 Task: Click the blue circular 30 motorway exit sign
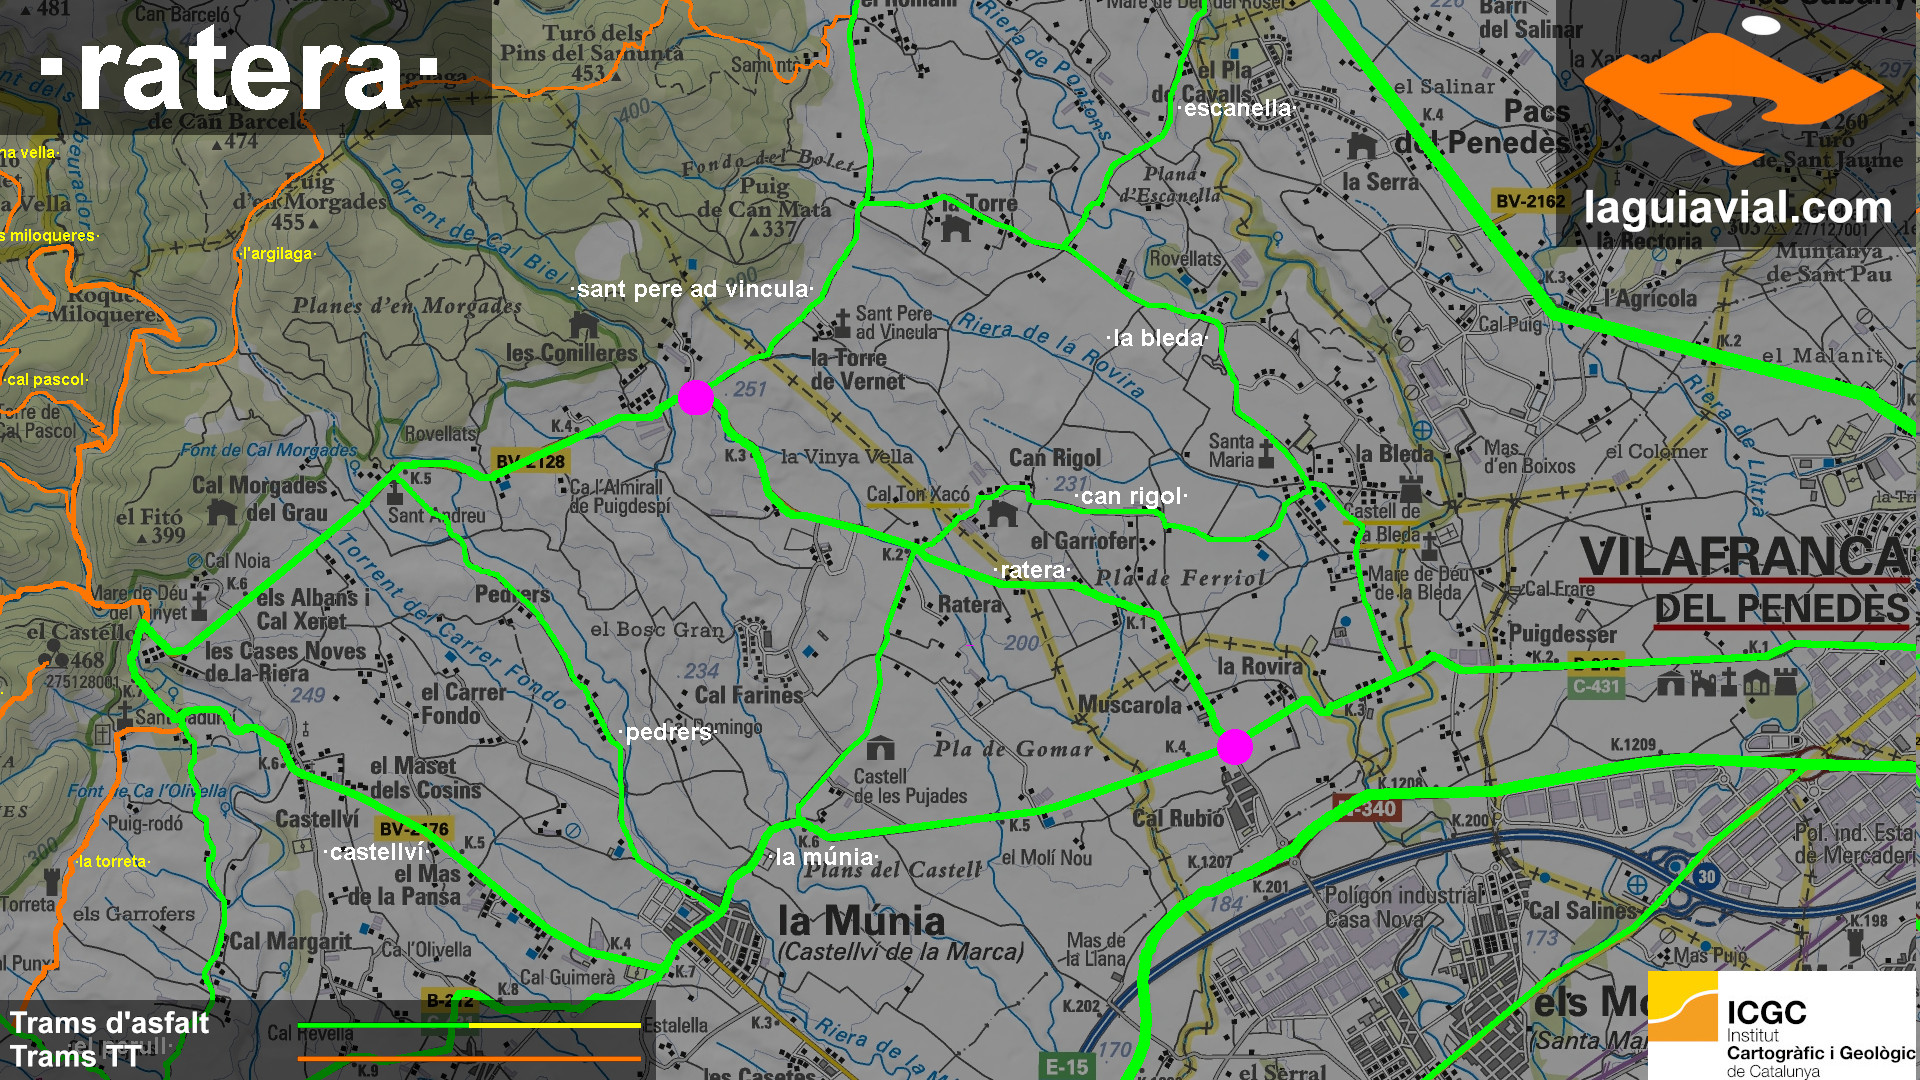(x=1706, y=877)
